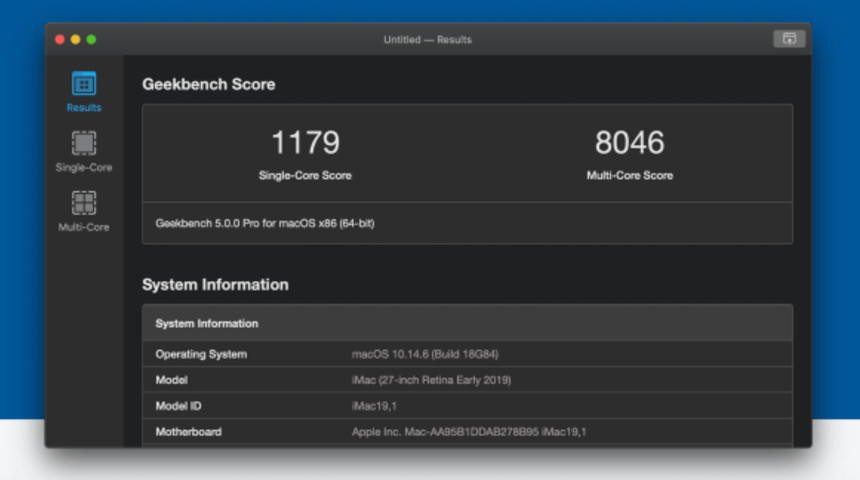The image size is (860, 480).
Task: Click the upload results button in title bar
Action: click(x=789, y=39)
